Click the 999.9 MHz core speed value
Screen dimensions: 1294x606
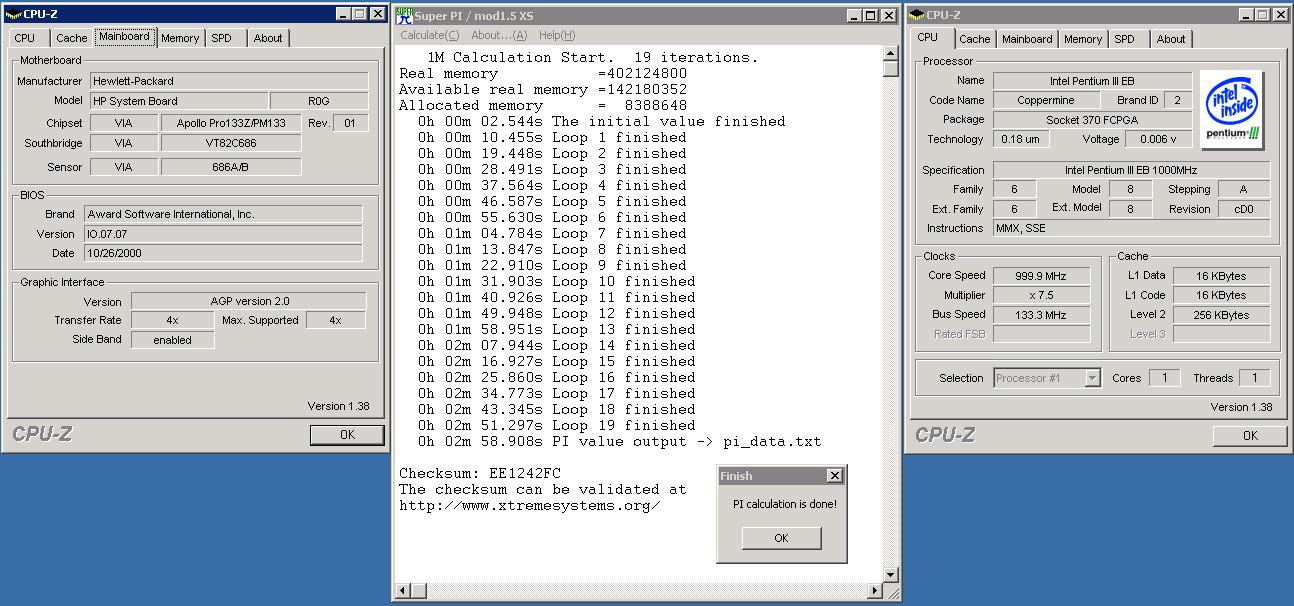tap(1041, 275)
